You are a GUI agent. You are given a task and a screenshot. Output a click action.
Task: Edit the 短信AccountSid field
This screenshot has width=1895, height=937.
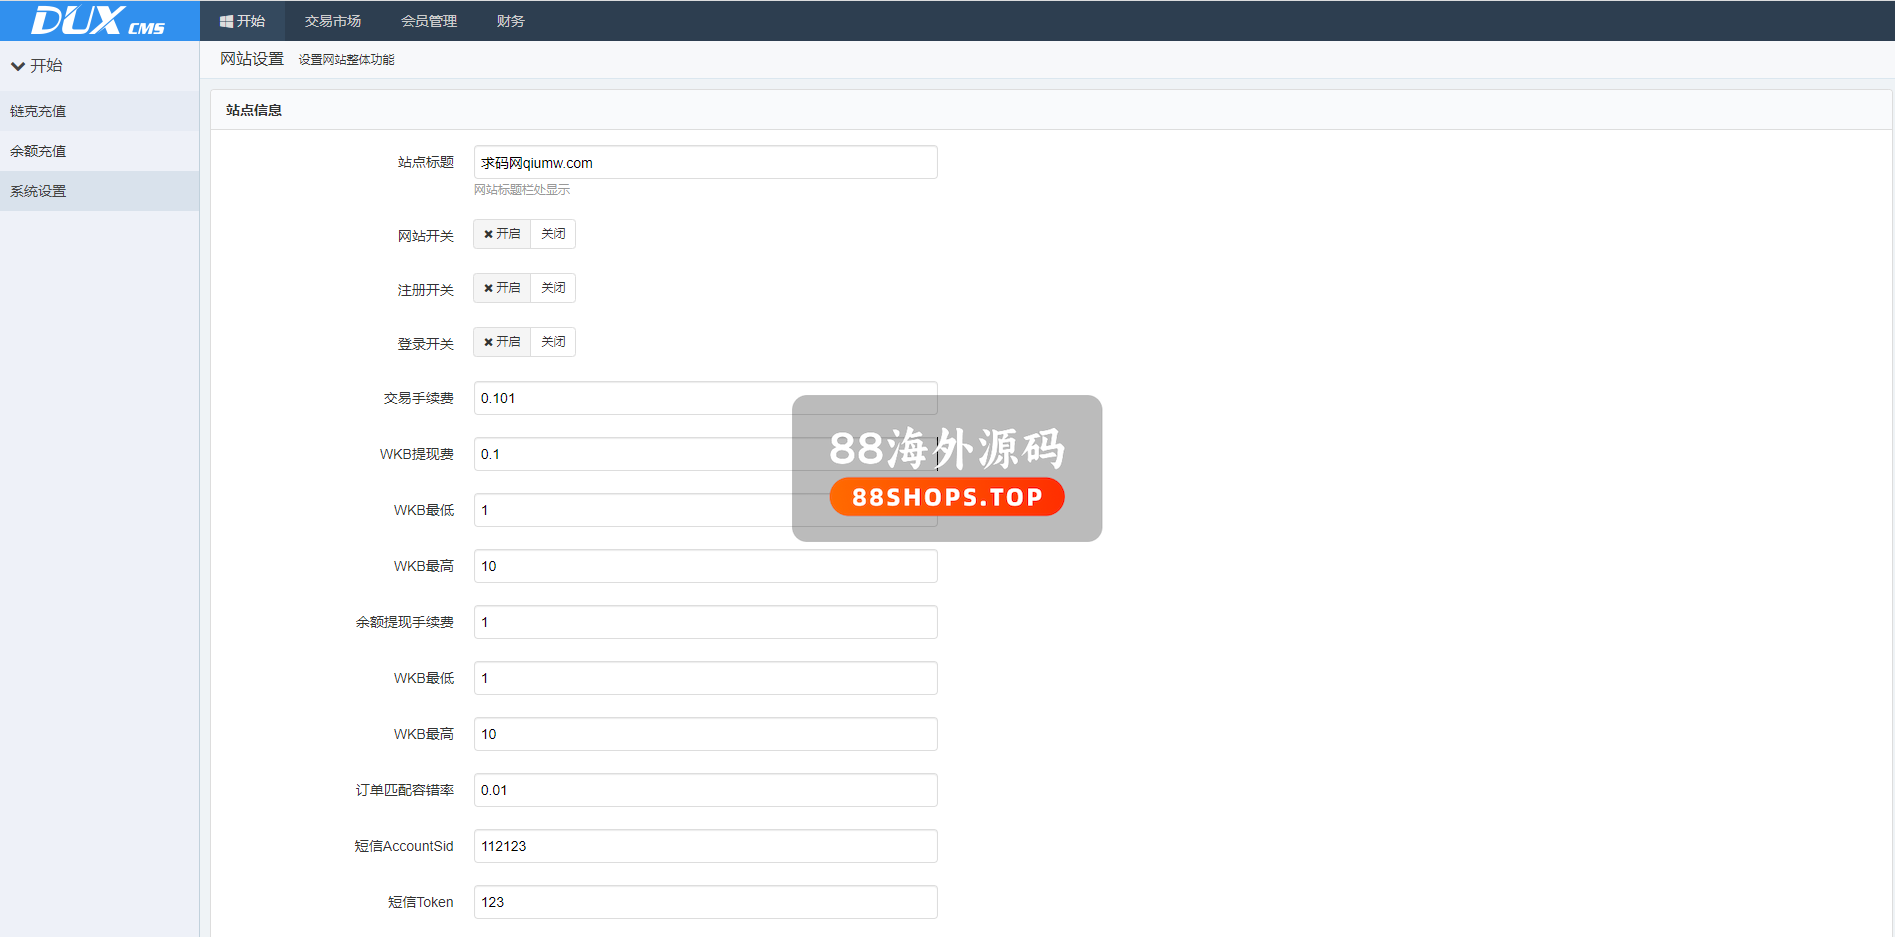point(705,846)
